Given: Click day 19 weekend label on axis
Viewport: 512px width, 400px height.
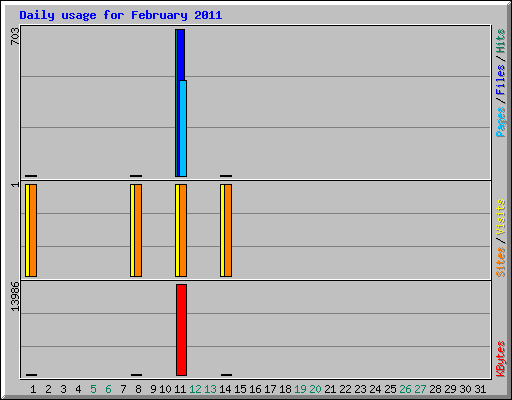Looking at the screenshot, I should [300, 389].
